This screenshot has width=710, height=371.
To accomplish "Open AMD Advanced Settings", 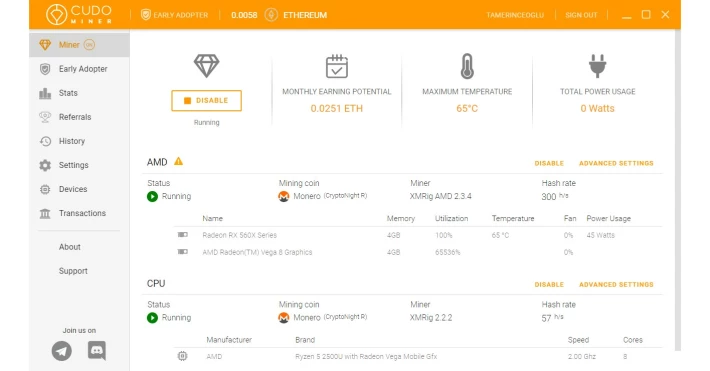I will pyautogui.click(x=616, y=163).
